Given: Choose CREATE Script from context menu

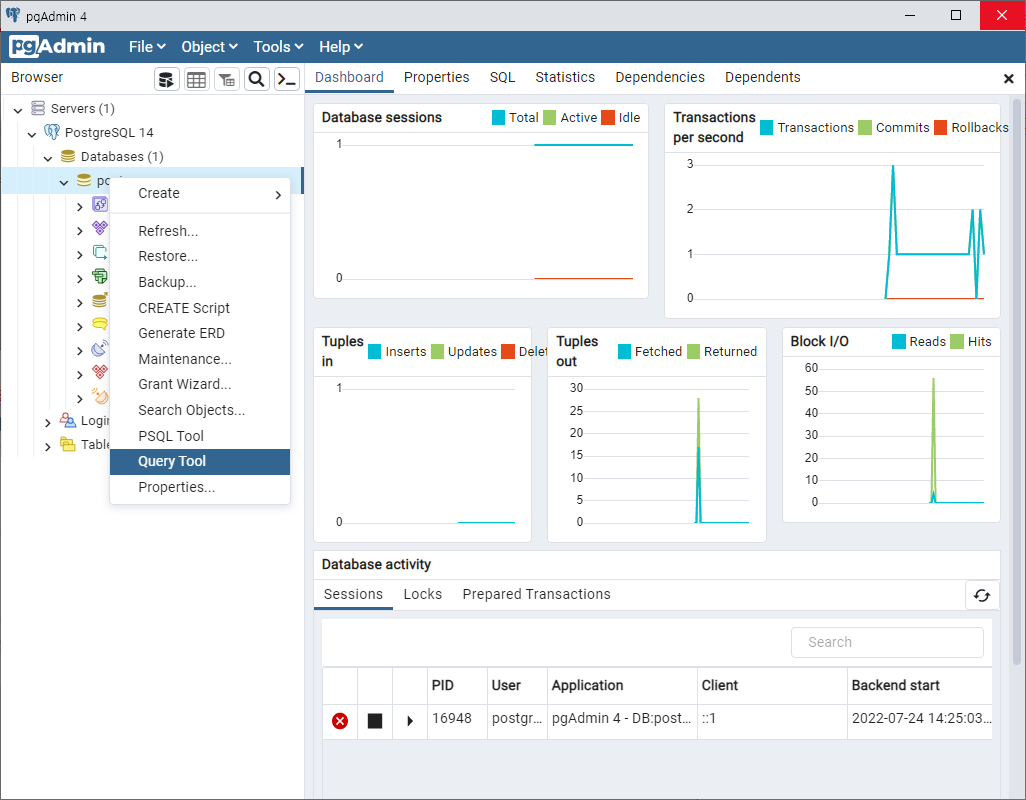Looking at the screenshot, I should (200, 307).
